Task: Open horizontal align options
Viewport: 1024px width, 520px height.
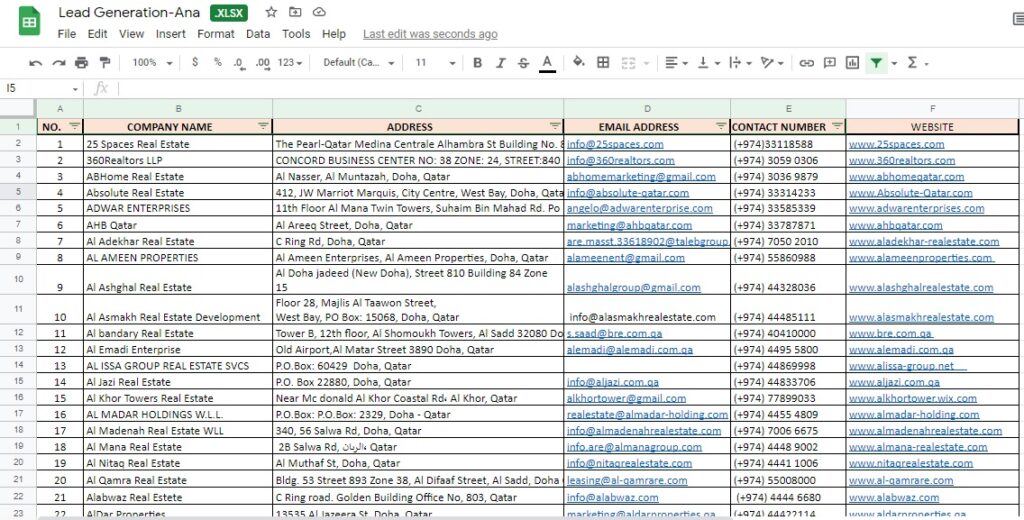Action: point(676,63)
